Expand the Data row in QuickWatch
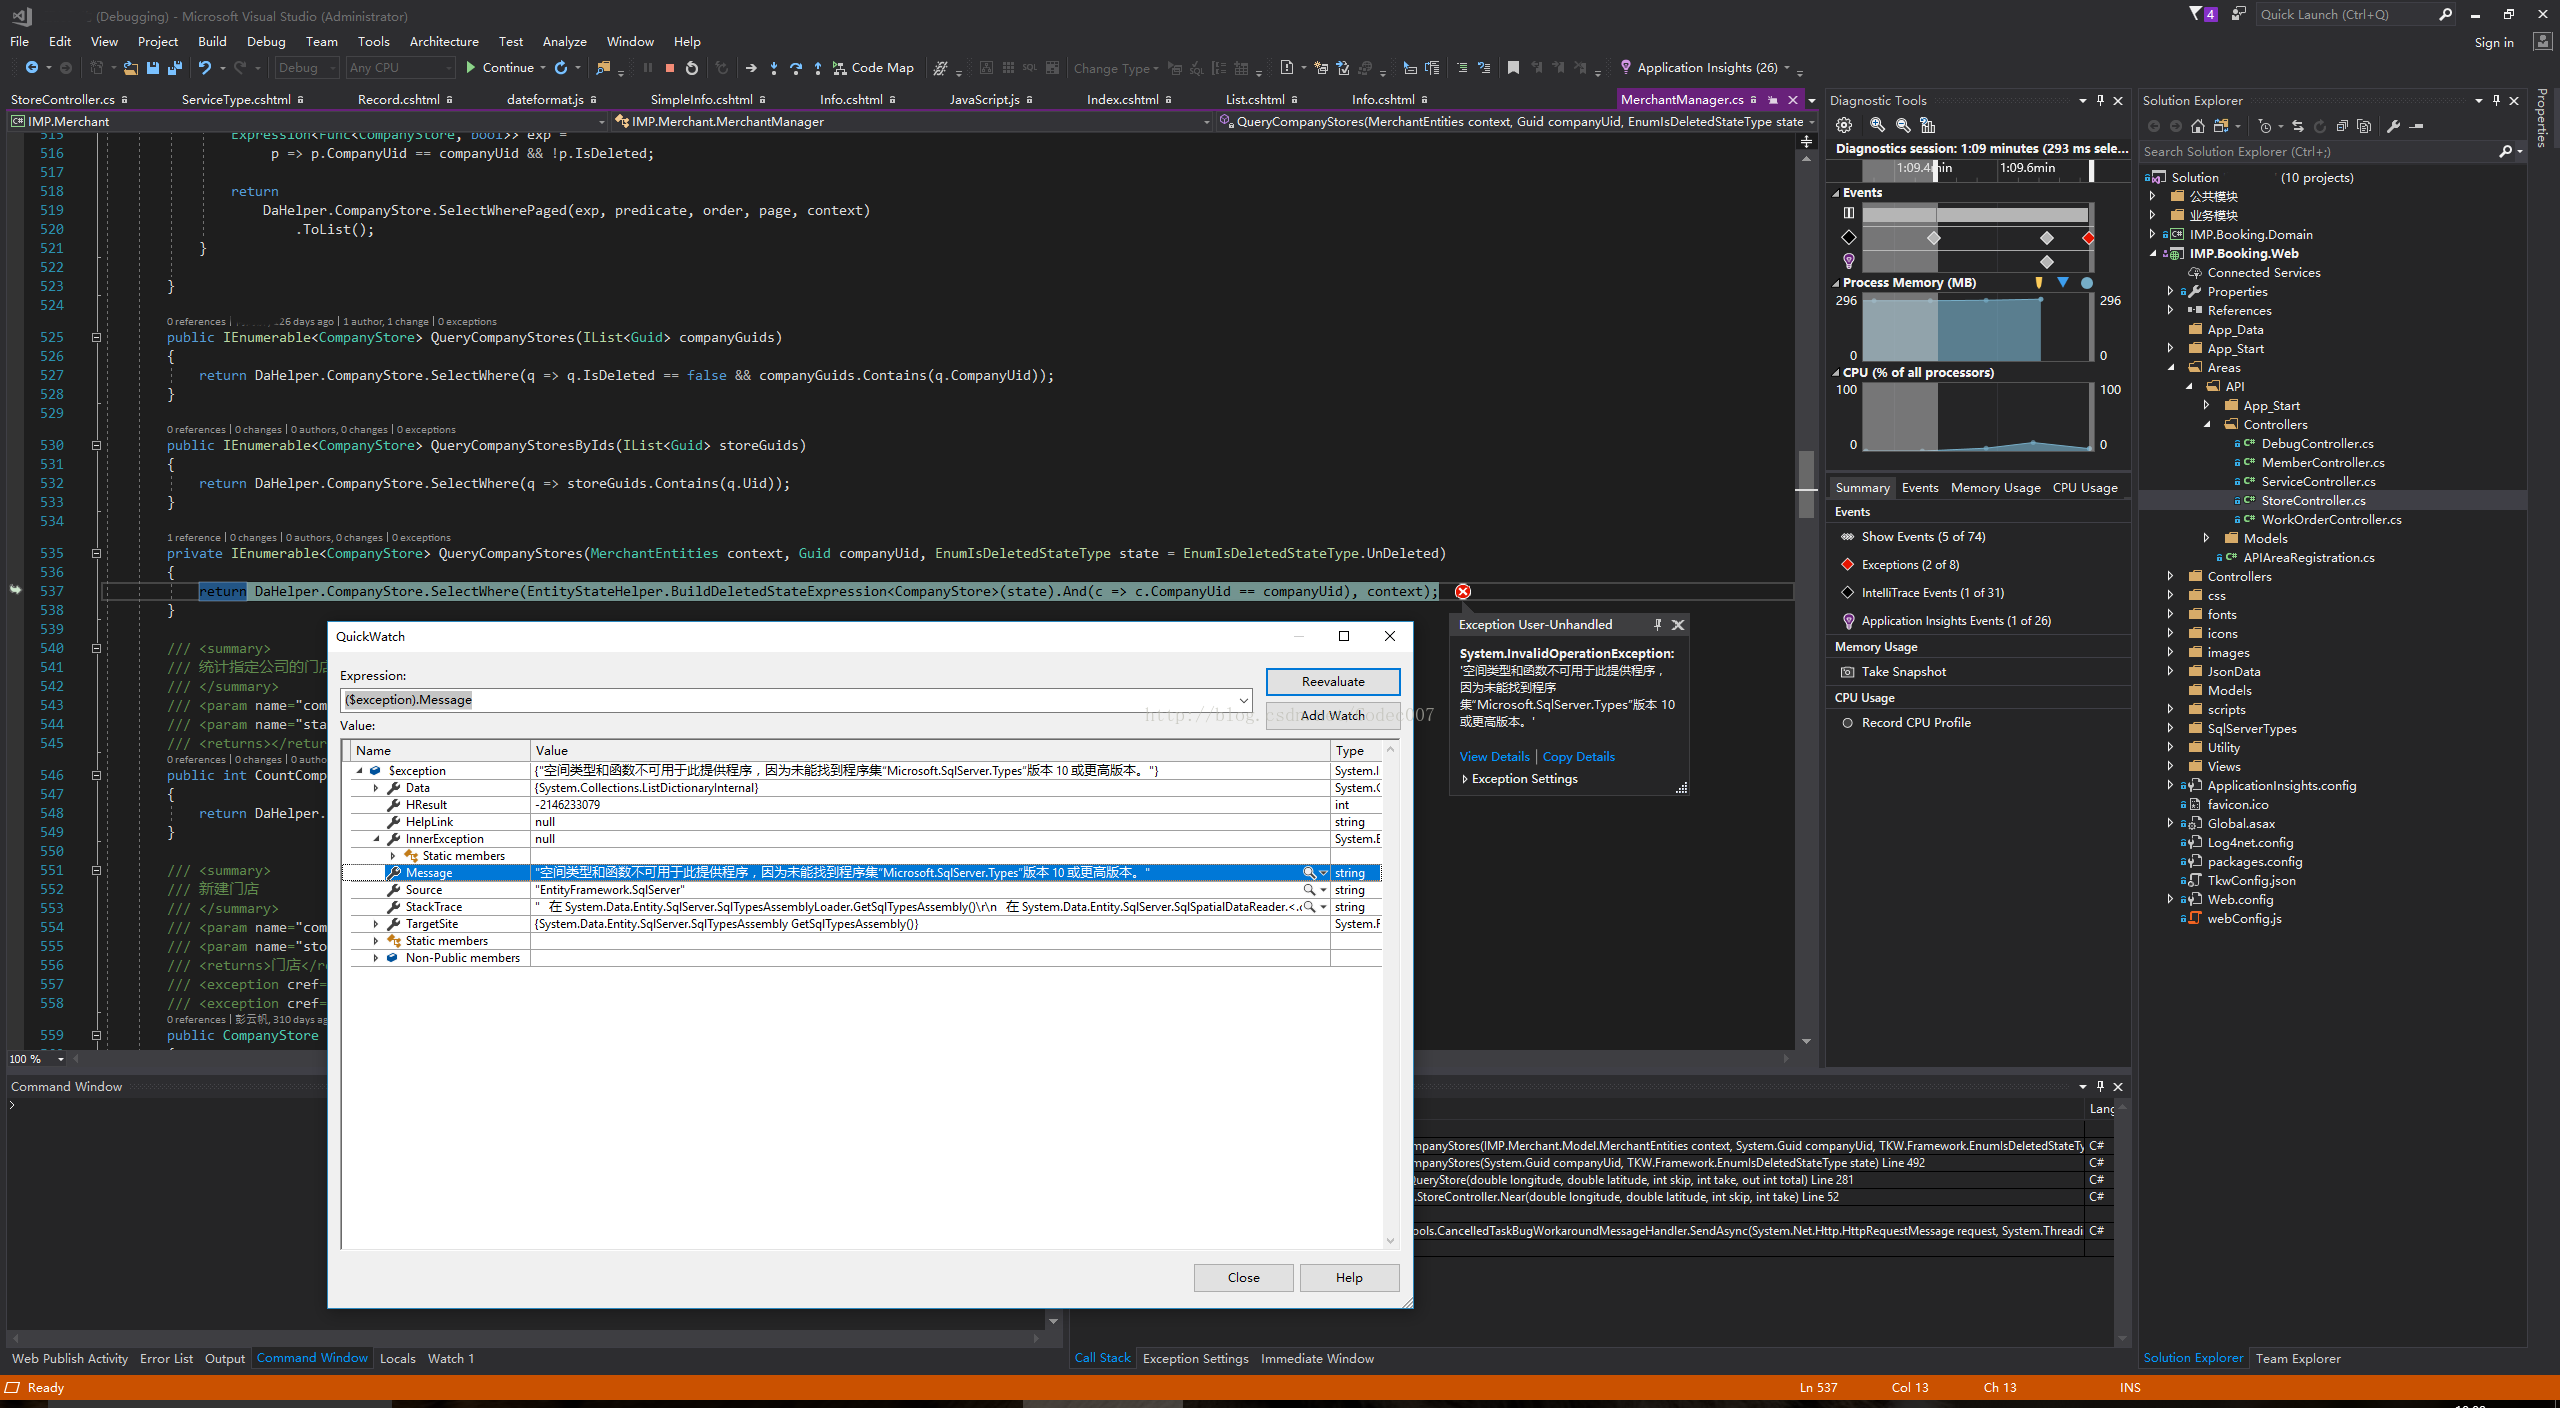Viewport: 2560px width, 1408px height. pyautogui.click(x=376, y=788)
